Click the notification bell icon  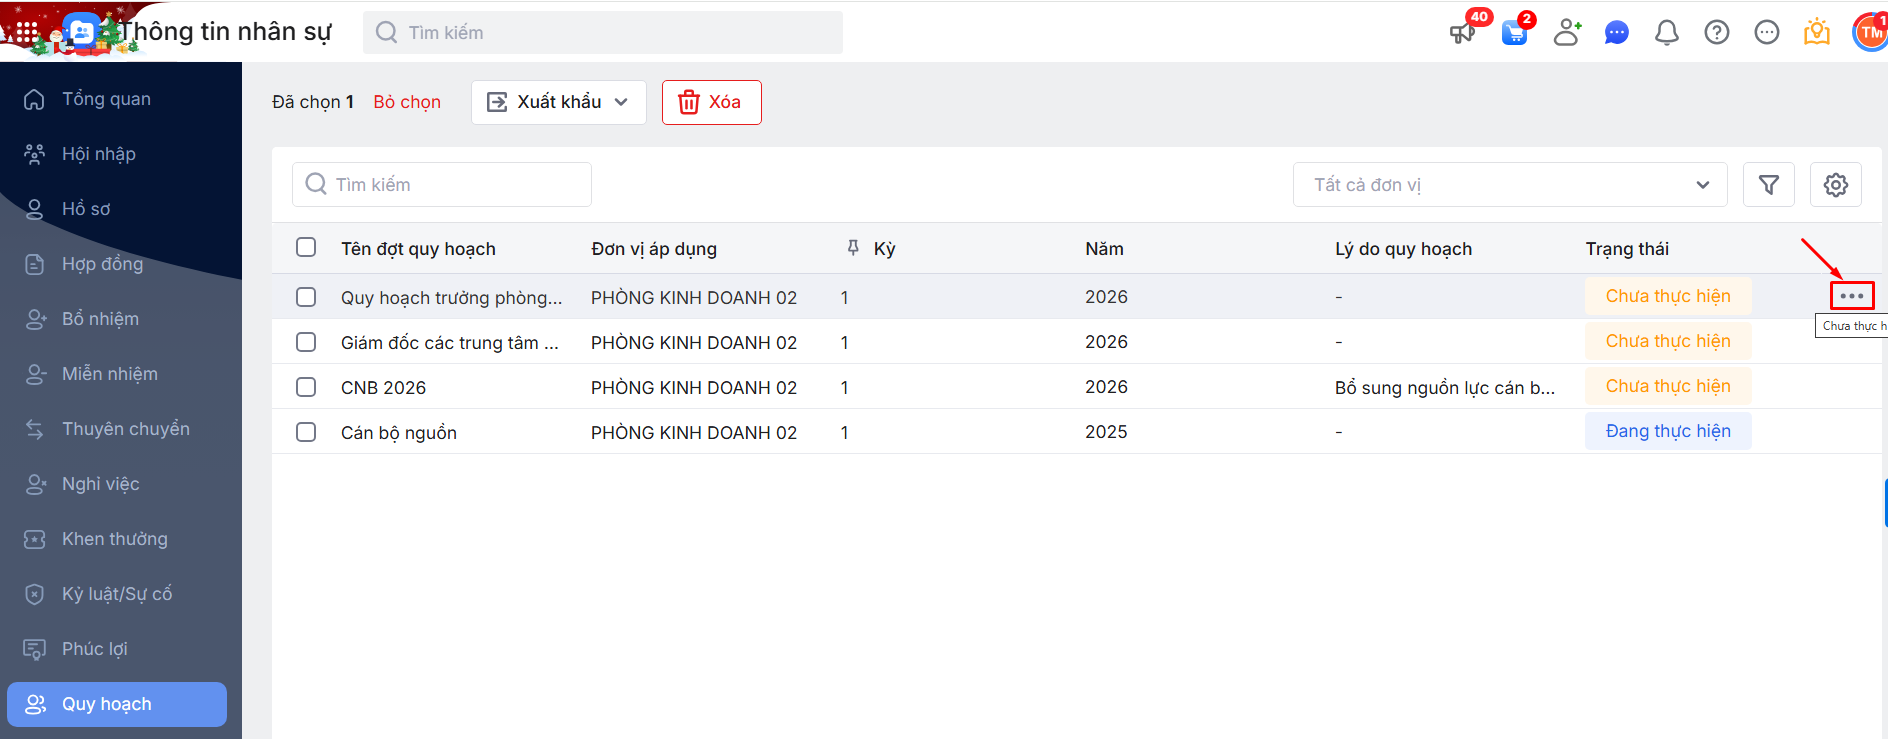1666,33
